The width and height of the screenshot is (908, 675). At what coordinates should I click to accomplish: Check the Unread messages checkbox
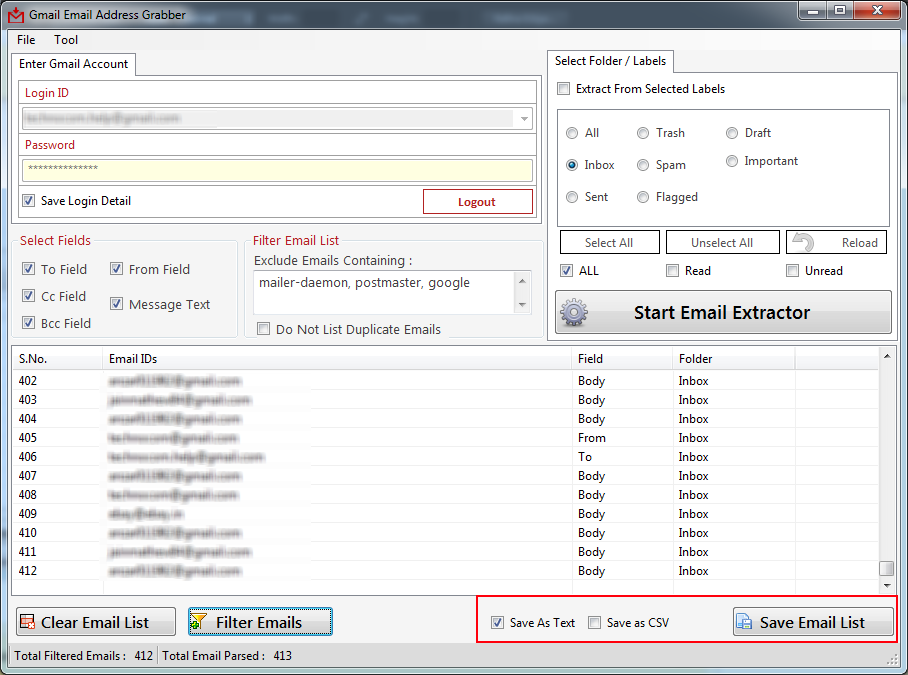click(792, 270)
